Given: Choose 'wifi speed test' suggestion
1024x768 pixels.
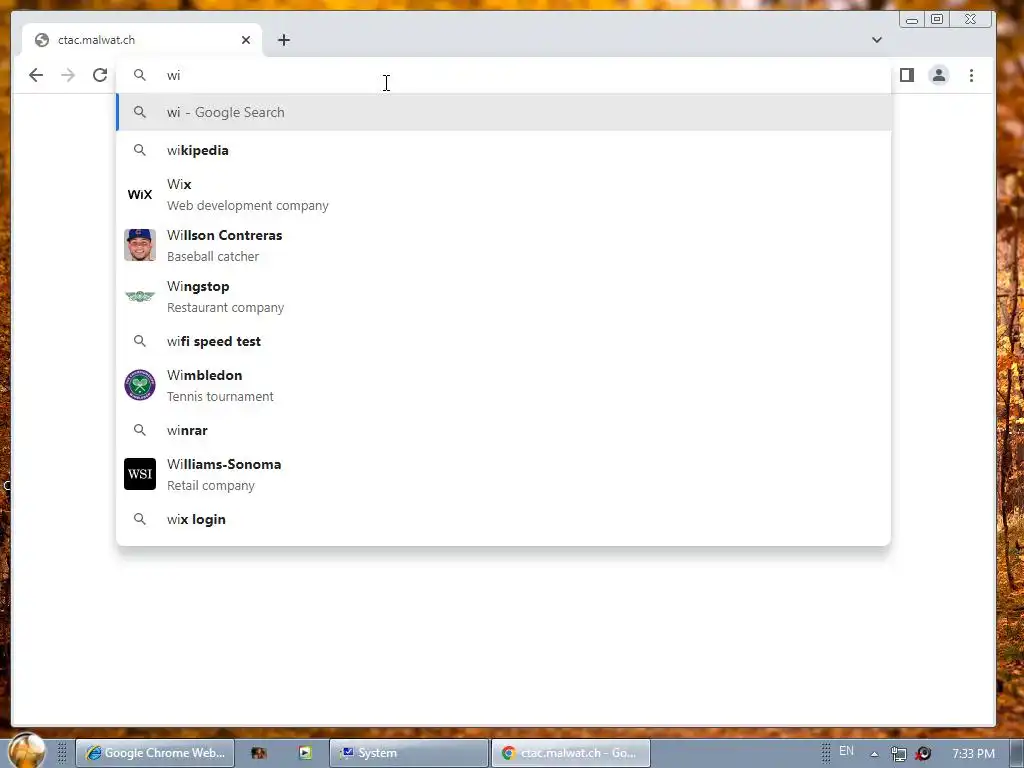Looking at the screenshot, I should [x=504, y=341].
